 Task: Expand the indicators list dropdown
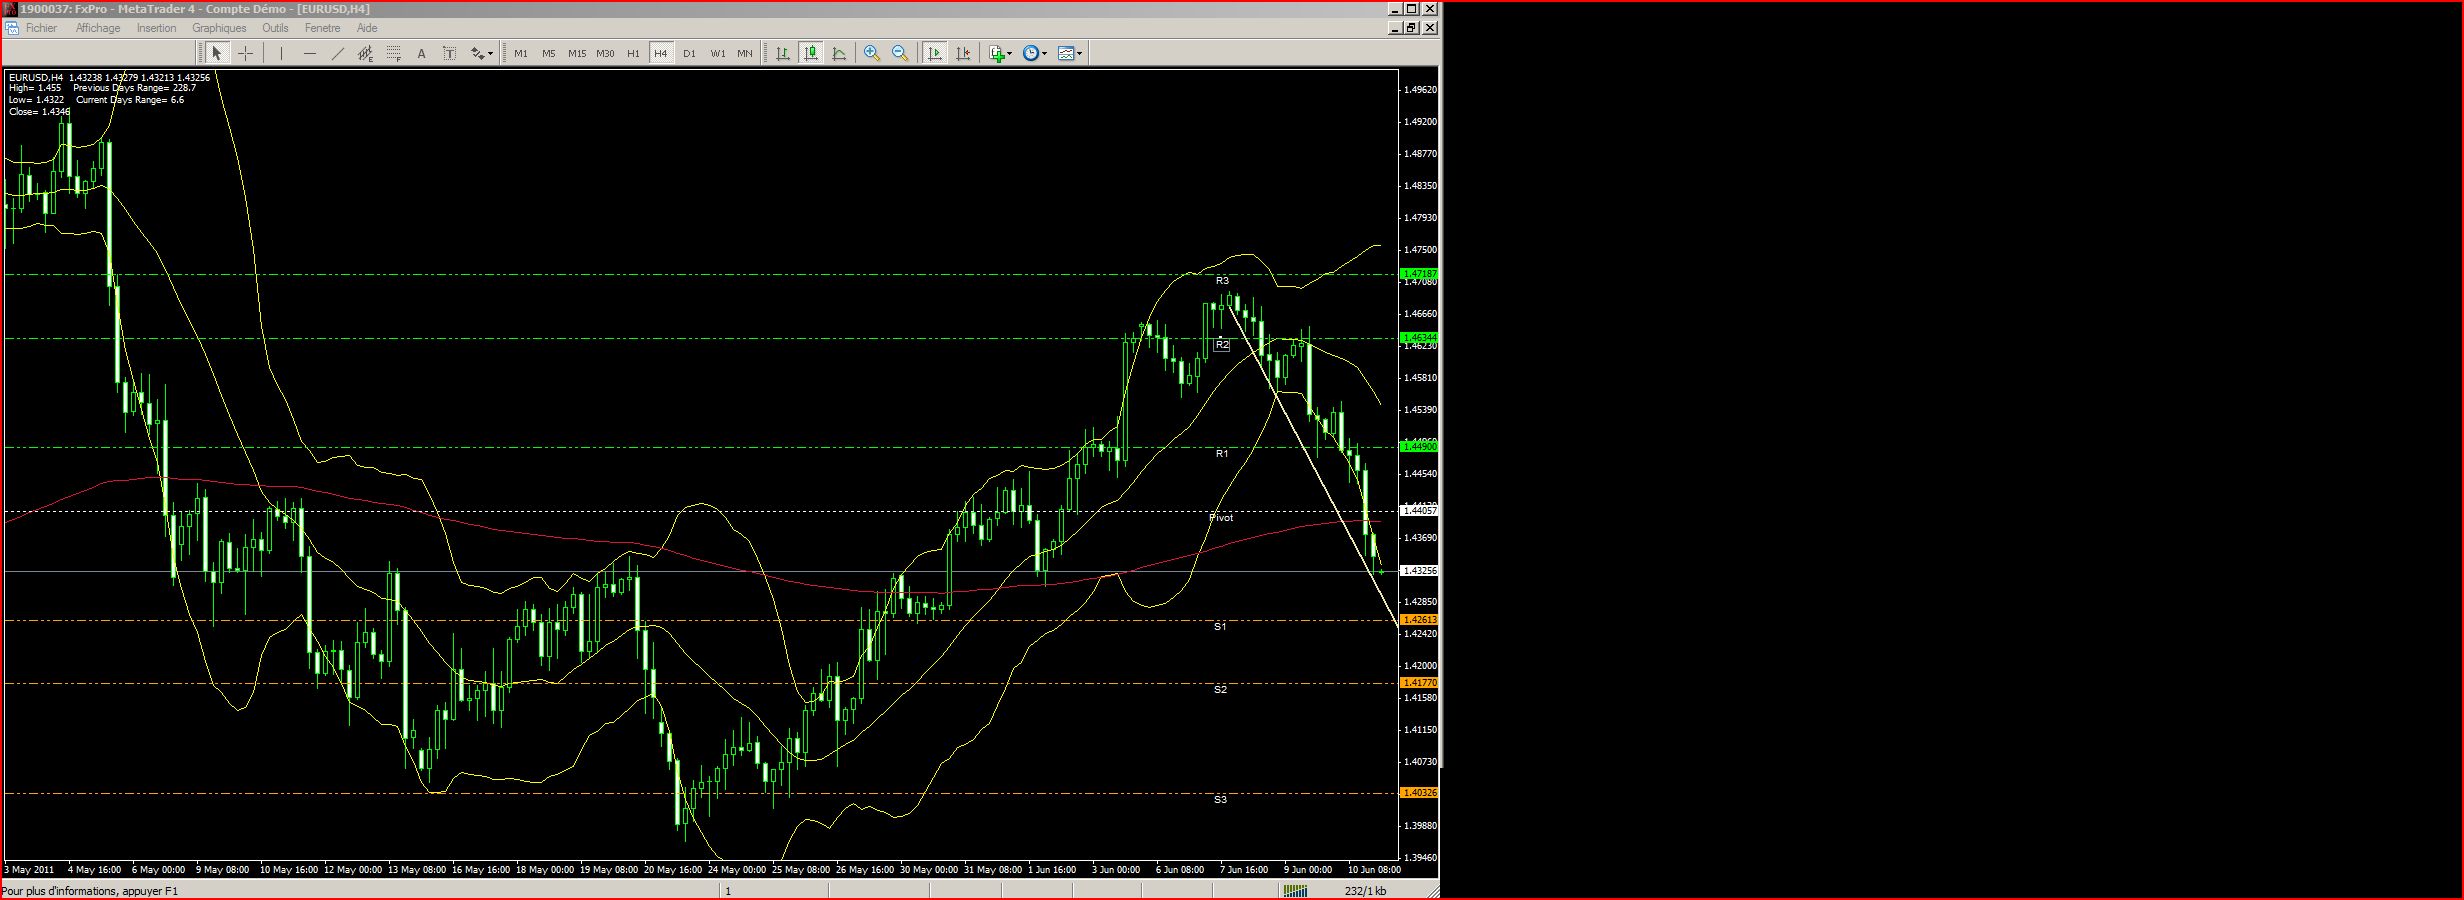(x=1001, y=54)
